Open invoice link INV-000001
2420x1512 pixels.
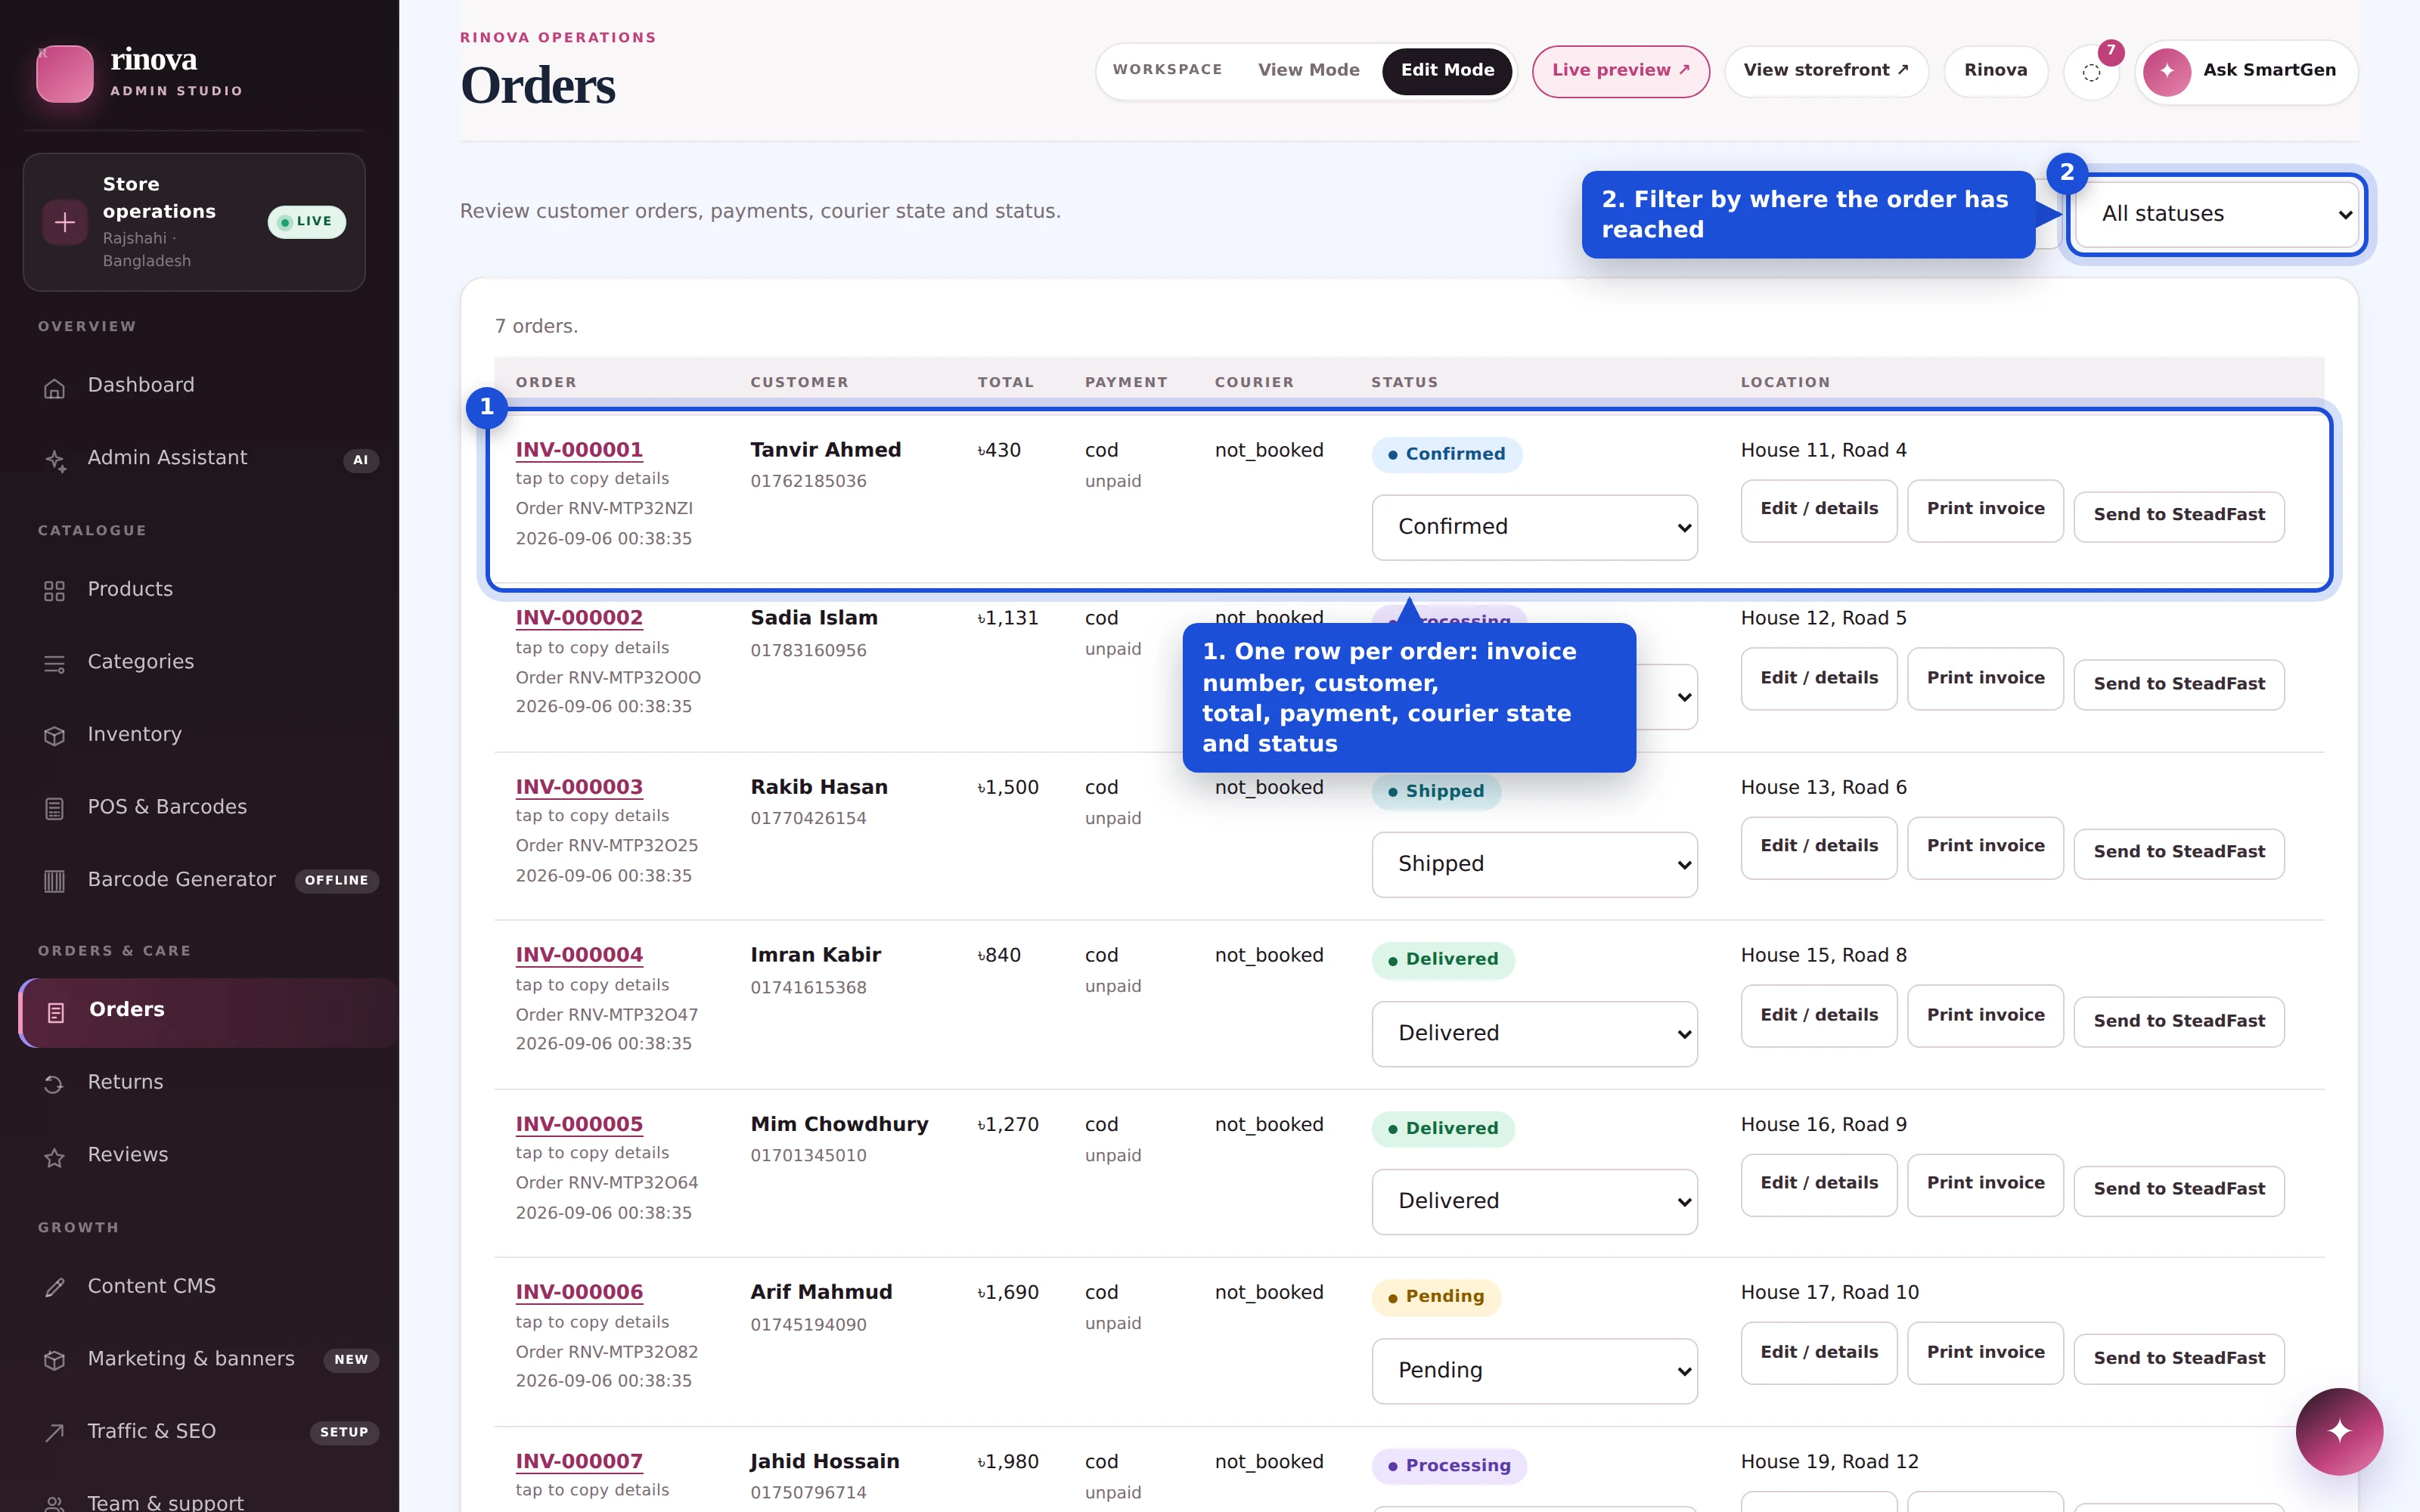click(x=579, y=450)
